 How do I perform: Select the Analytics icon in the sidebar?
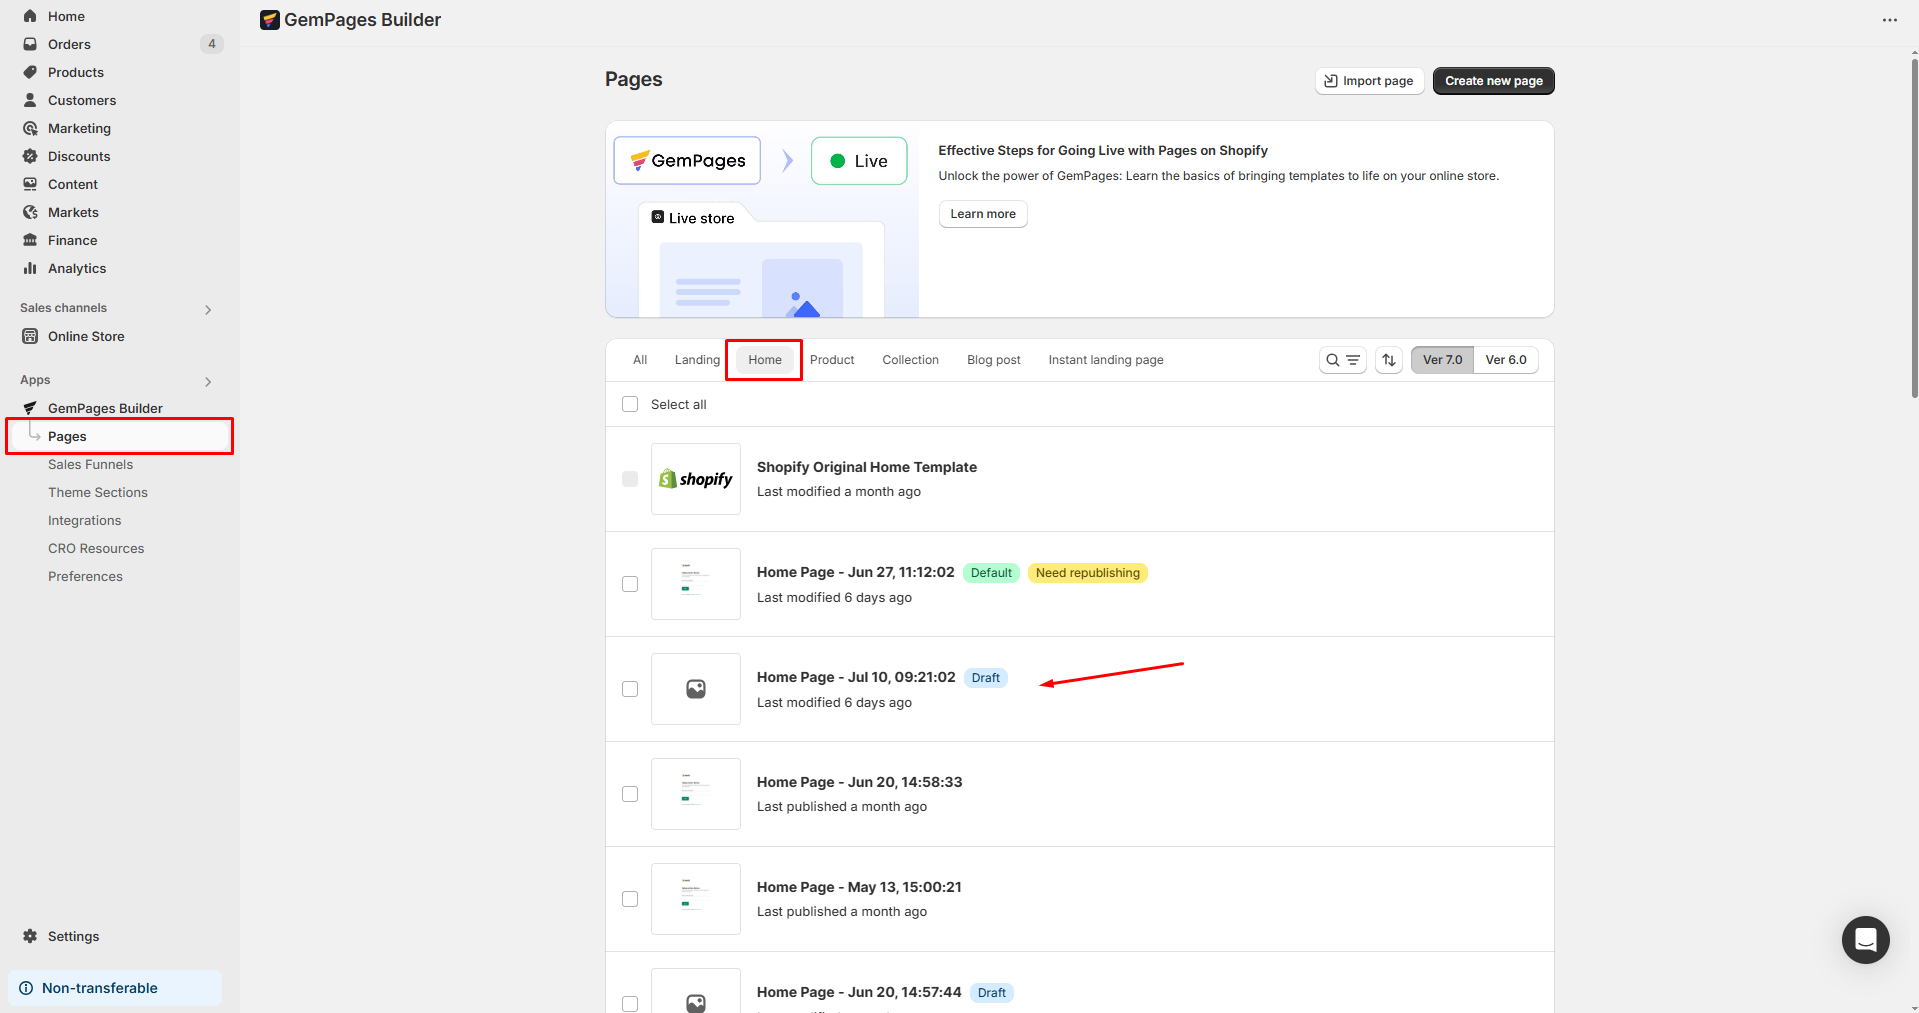31,268
